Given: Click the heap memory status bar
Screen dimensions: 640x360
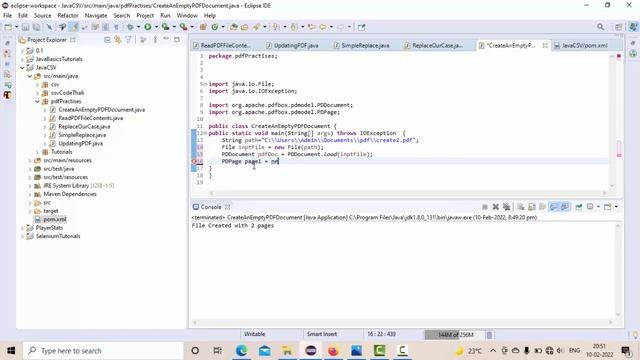Looking at the screenshot, I should (x=455, y=335).
